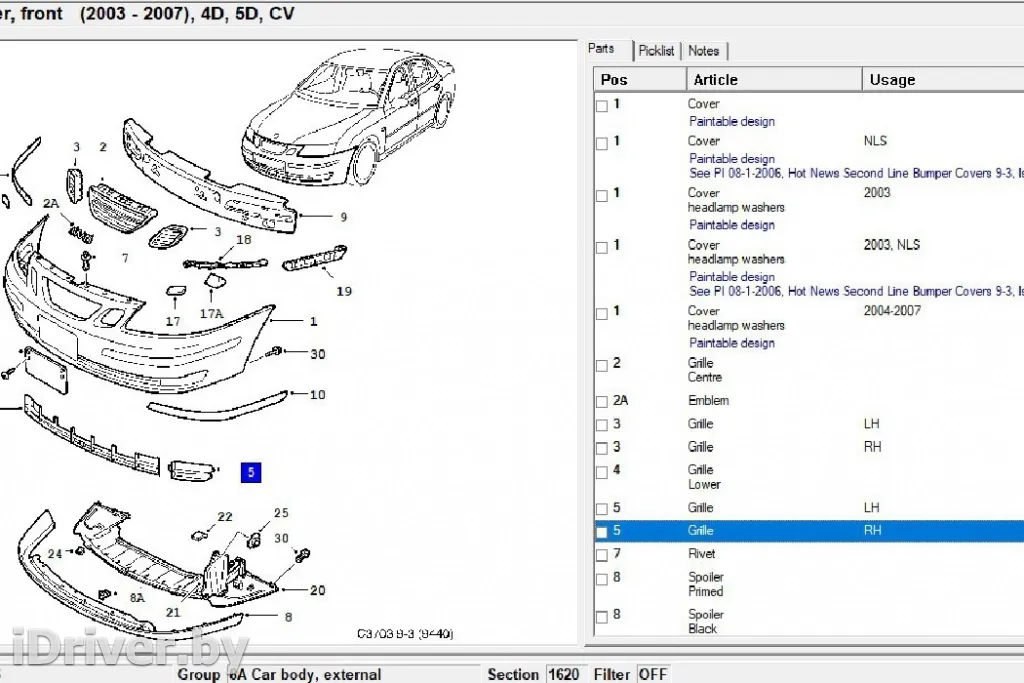This screenshot has height=683, width=1024.
Task: Open the Picklist tab
Action: tap(656, 51)
